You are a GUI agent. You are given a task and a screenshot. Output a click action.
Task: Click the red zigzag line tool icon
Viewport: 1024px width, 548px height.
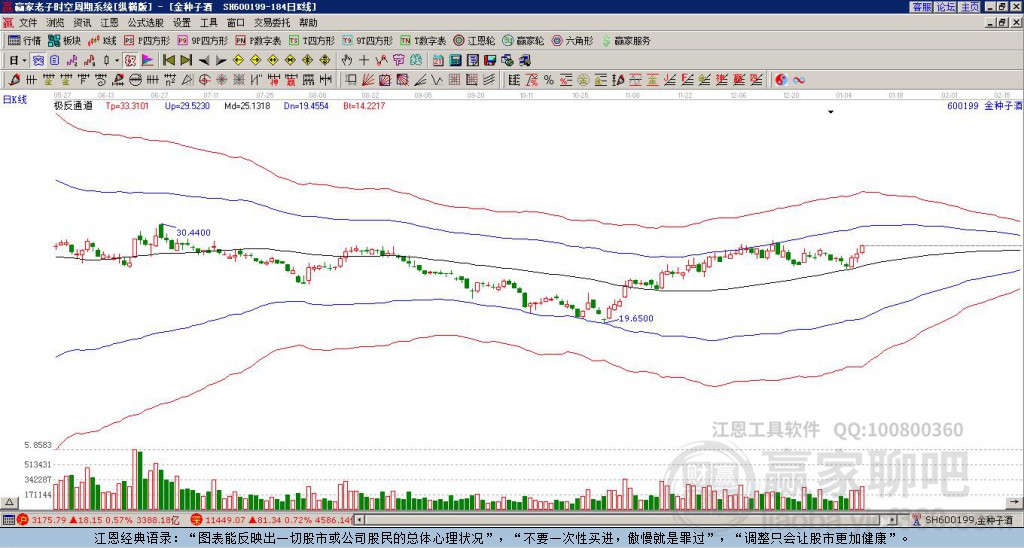(381, 60)
